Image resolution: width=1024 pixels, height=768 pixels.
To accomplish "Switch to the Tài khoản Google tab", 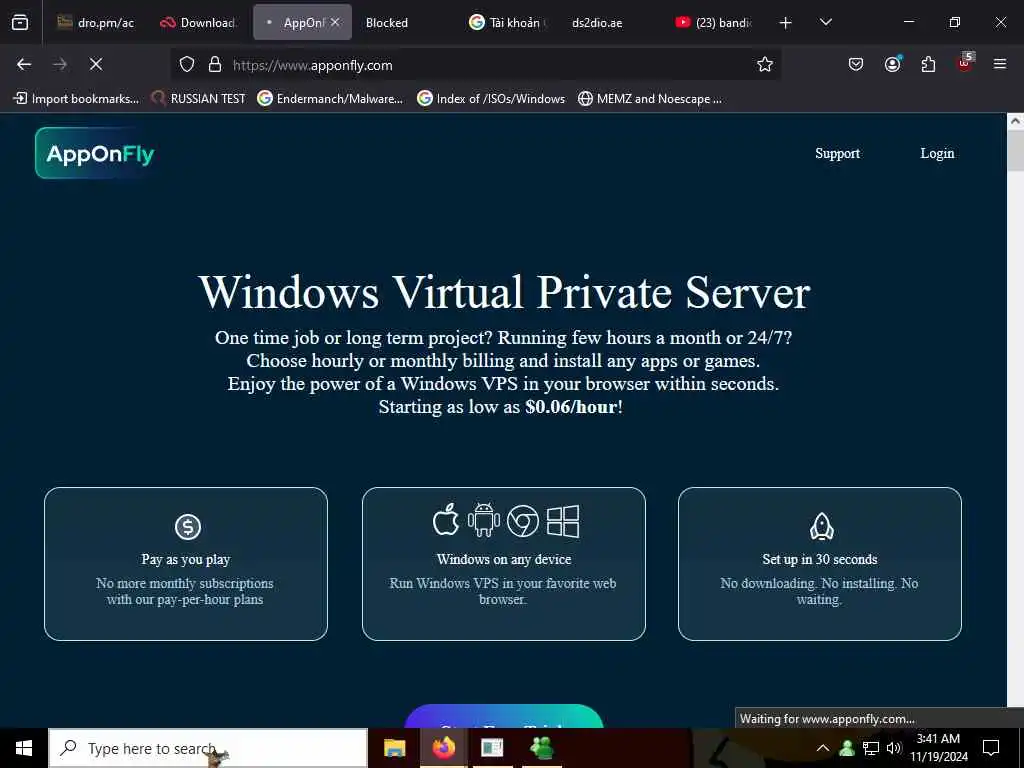I will tap(507, 23).
